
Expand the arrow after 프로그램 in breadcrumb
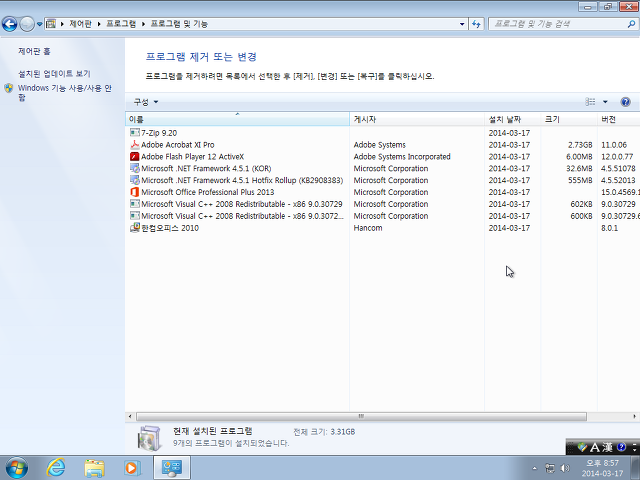[143, 24]
